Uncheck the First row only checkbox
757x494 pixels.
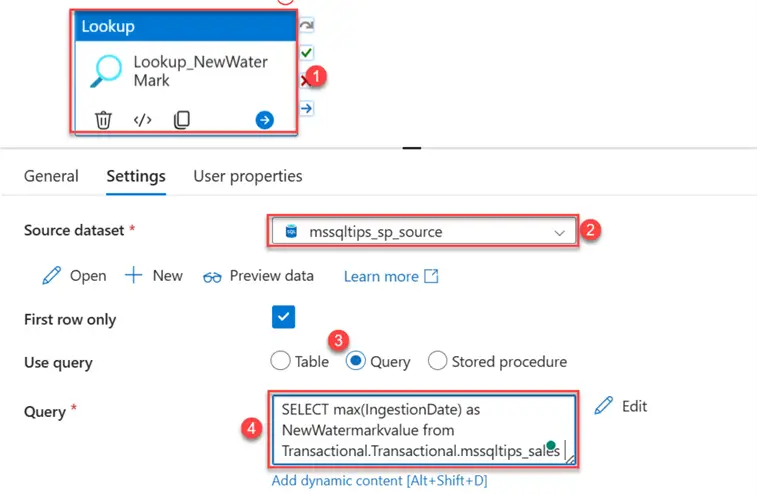pyautogui.click(x=283, y=318)
